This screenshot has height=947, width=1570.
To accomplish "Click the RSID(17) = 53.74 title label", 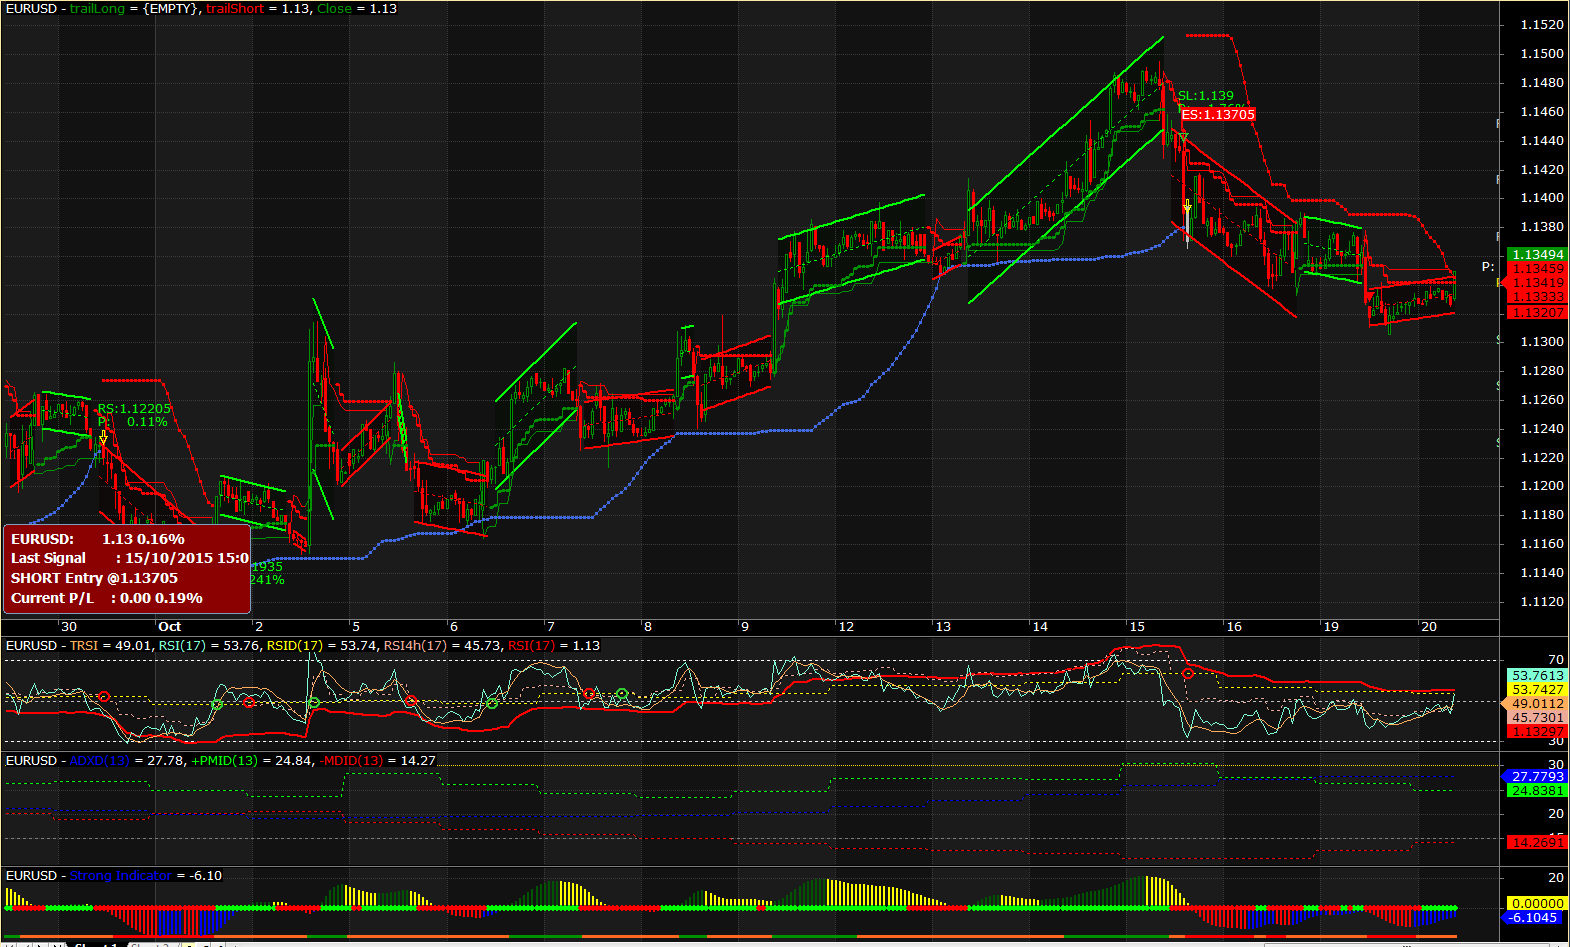I will click(x=323, y=646).
